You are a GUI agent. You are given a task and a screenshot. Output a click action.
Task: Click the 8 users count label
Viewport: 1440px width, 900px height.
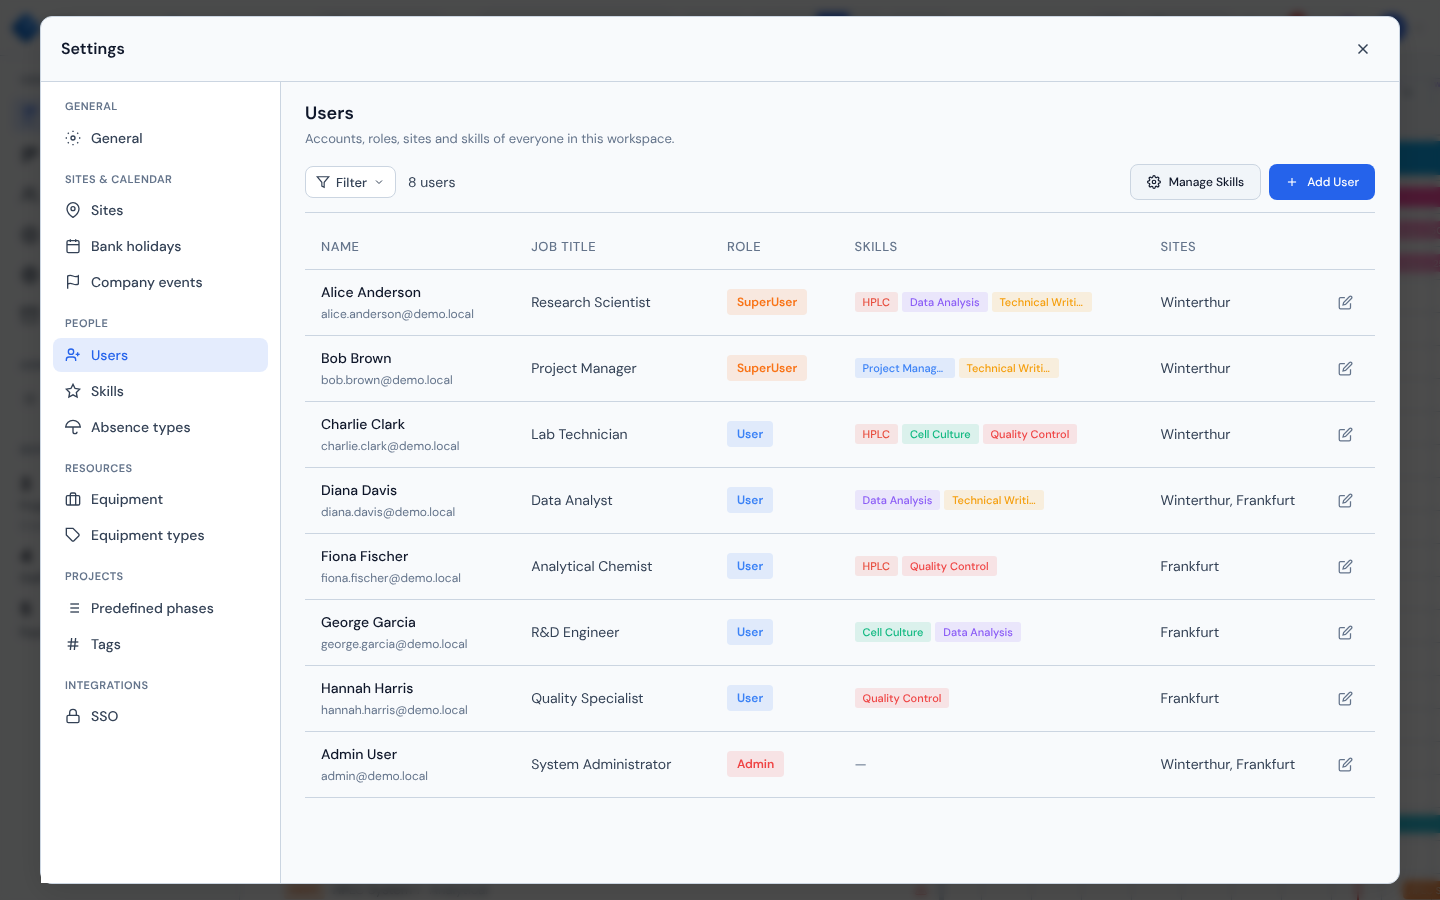(x=432, y=182)
